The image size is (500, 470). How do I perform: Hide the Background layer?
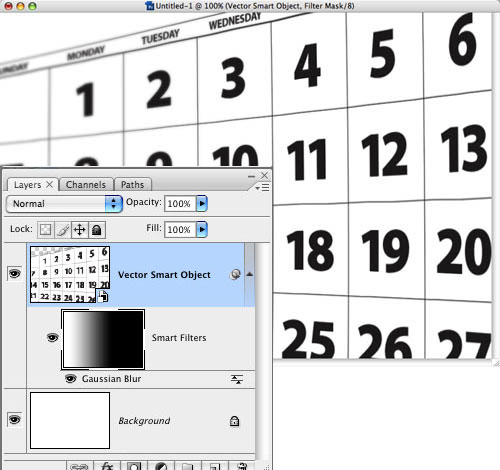pyautogui.click(x=15, y=420)
